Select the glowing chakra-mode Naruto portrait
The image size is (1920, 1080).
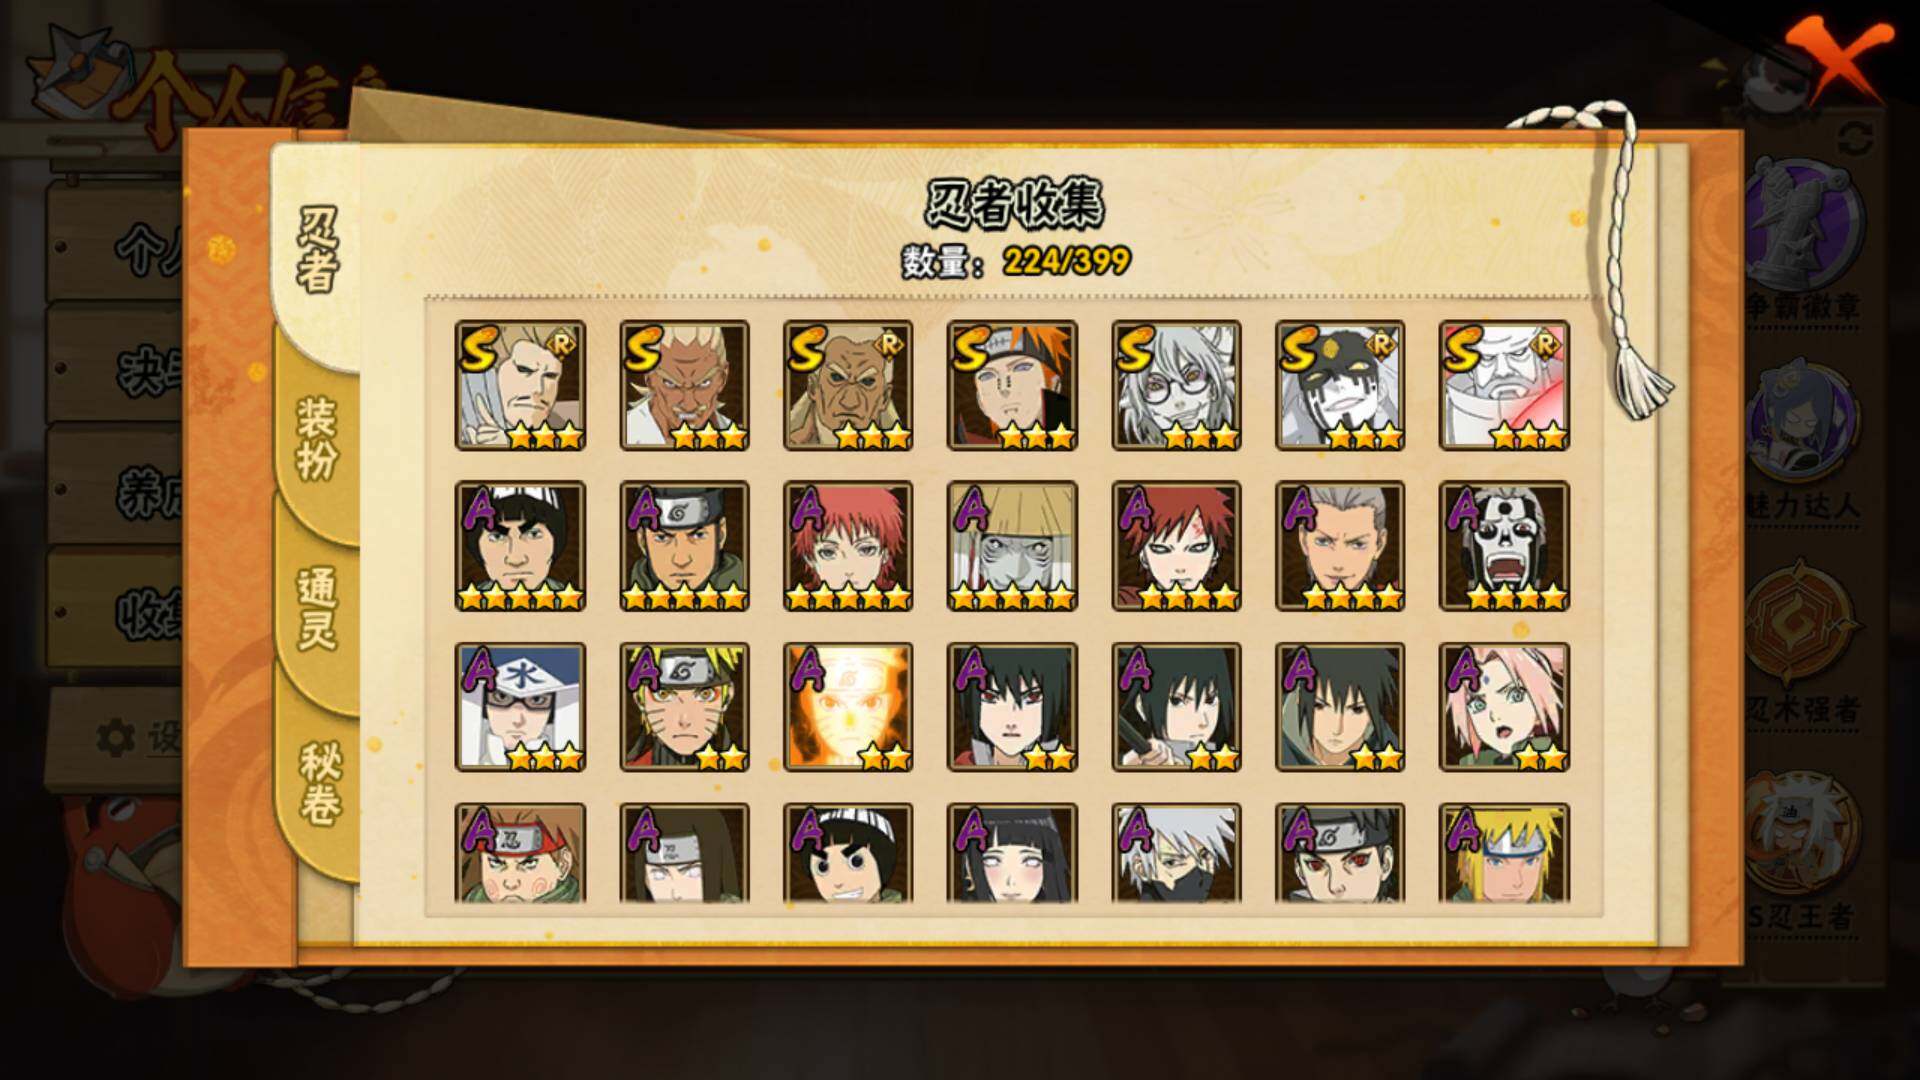(848, 707)
